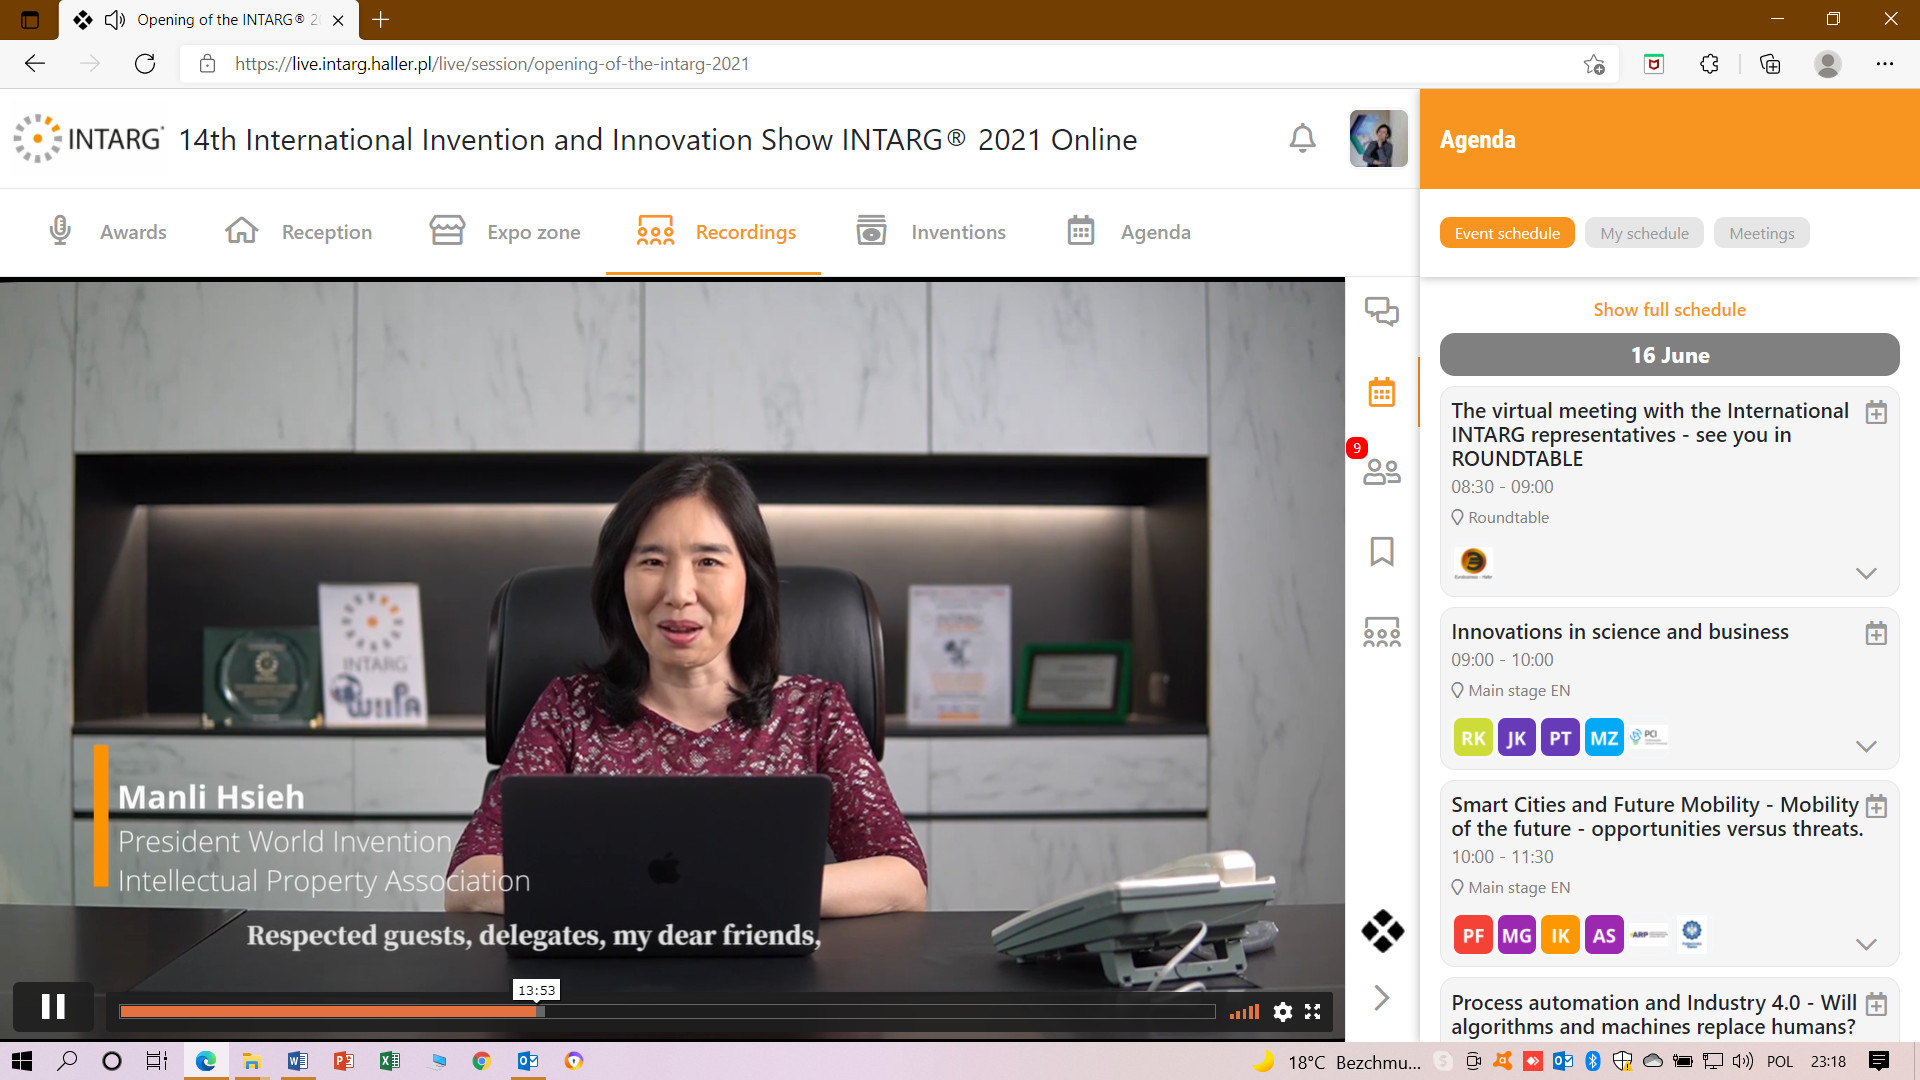Add Smart Cities session to schedule
The height and width of the screenshot is (1080, 1920).
(x=1876, y=806)
